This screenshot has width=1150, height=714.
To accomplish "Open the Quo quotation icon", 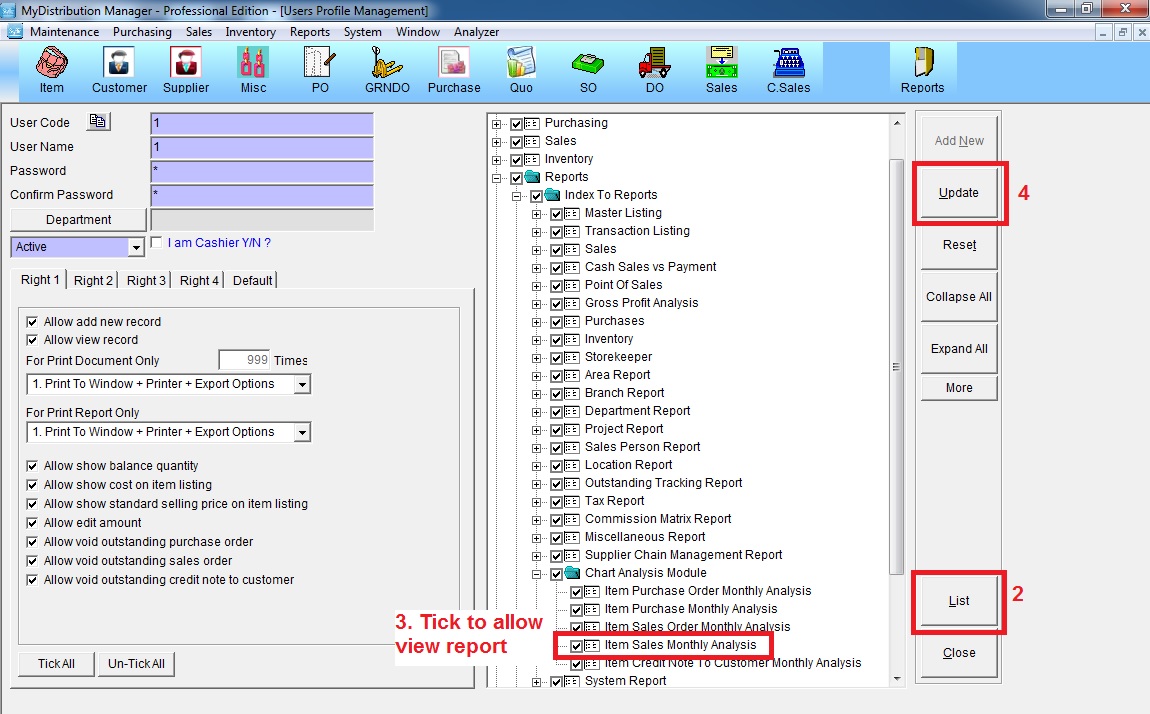I will coord(521,69).
